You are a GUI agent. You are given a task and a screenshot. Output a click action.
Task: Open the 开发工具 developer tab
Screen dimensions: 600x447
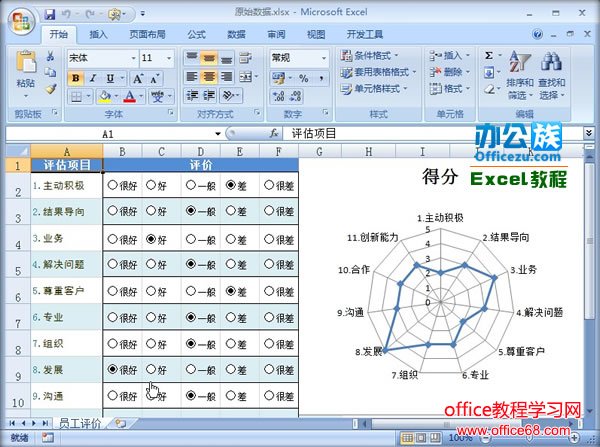coord(365,34)
